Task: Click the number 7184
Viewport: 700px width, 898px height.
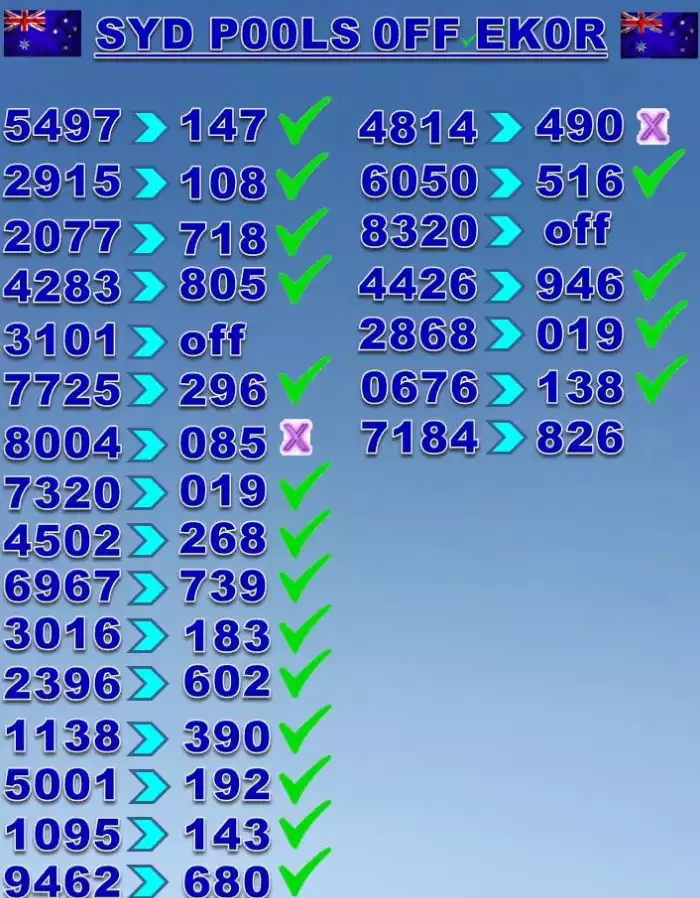Action: coord(419,438)
